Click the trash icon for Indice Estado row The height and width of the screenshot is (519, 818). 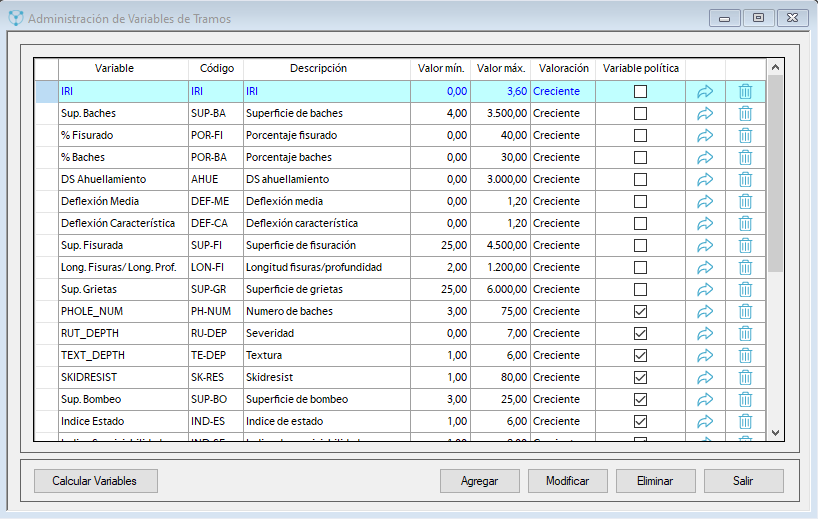(745, 421)
